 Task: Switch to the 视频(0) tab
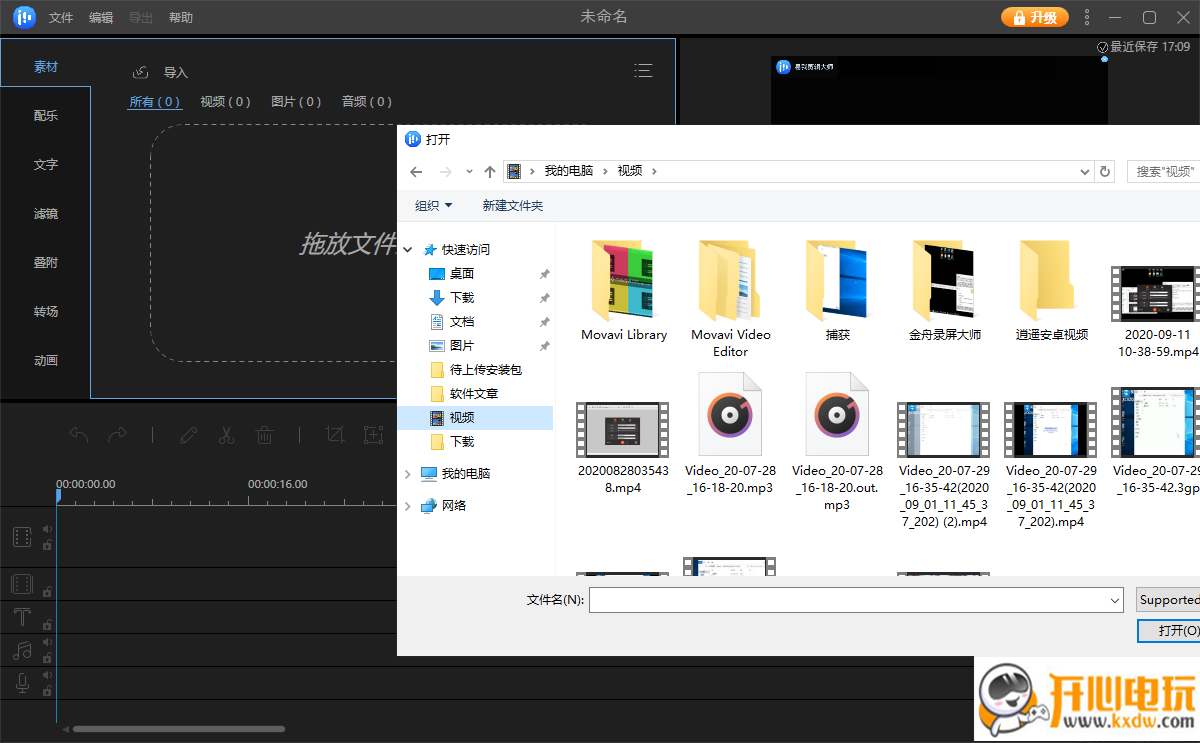point(224,101)
